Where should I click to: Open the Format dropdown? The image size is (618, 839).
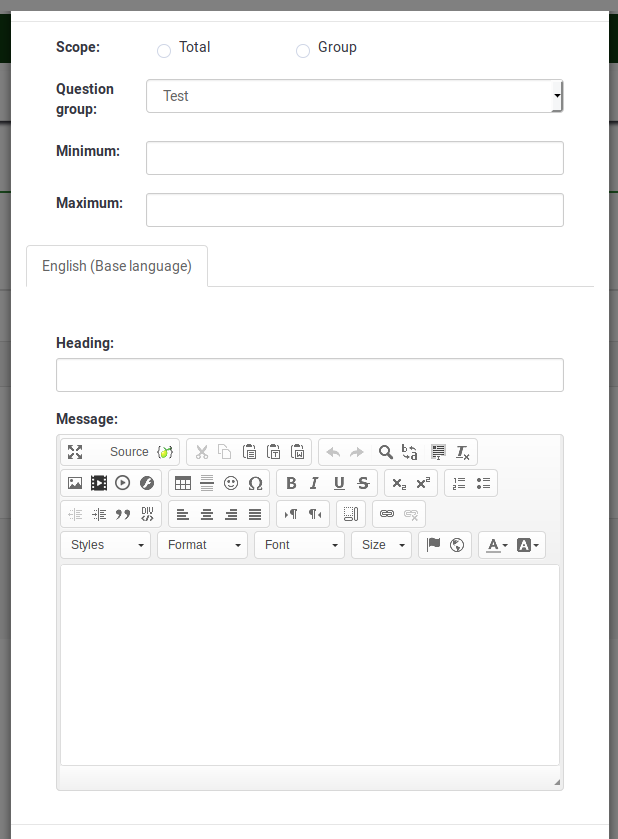(202, 545)
